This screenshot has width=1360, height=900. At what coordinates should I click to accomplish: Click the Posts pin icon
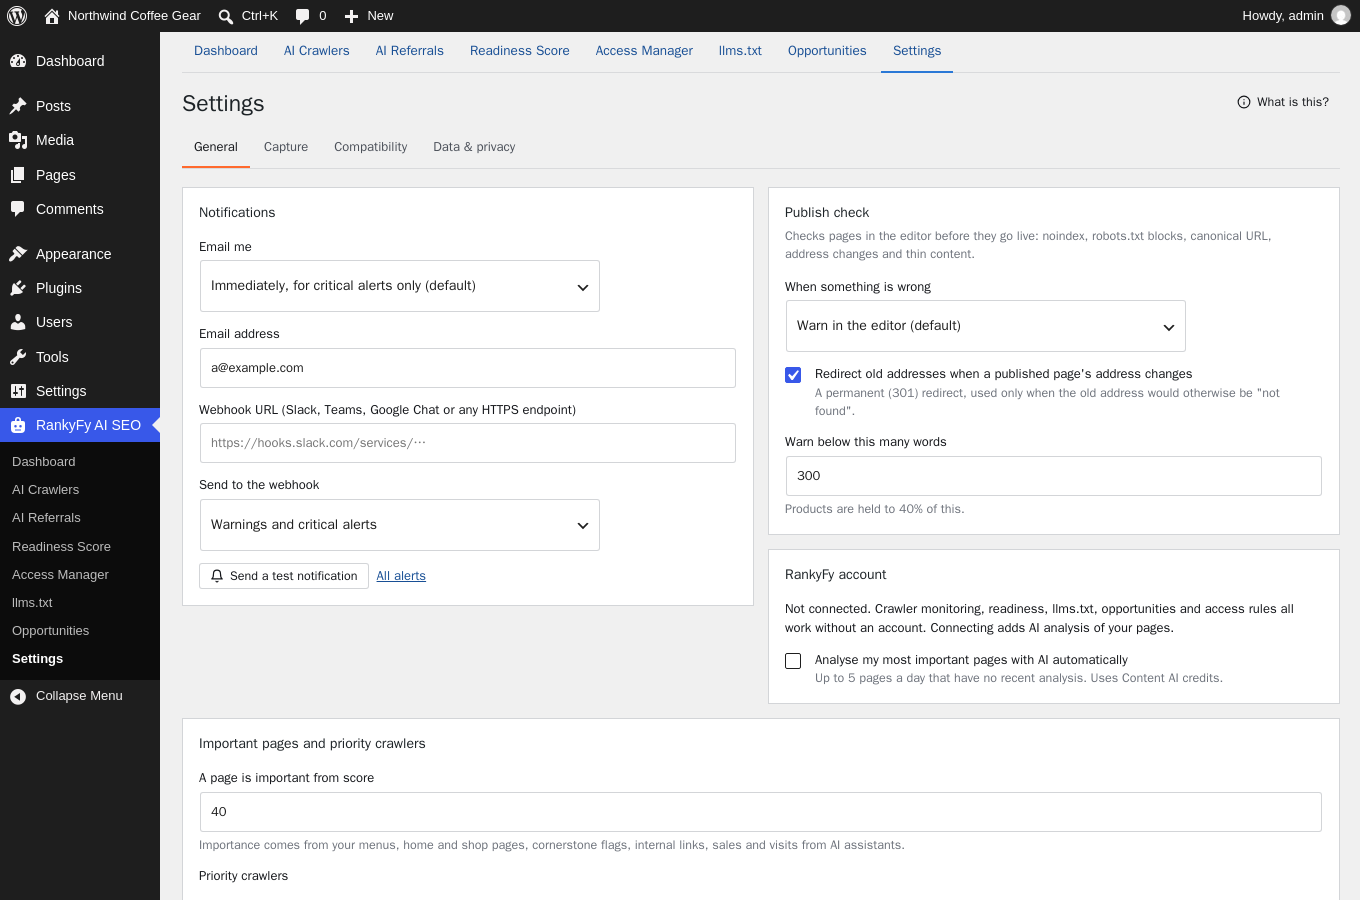point(18,106)
